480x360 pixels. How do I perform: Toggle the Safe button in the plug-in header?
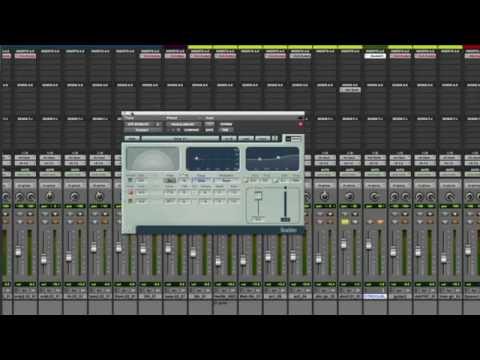coord(209,130)
